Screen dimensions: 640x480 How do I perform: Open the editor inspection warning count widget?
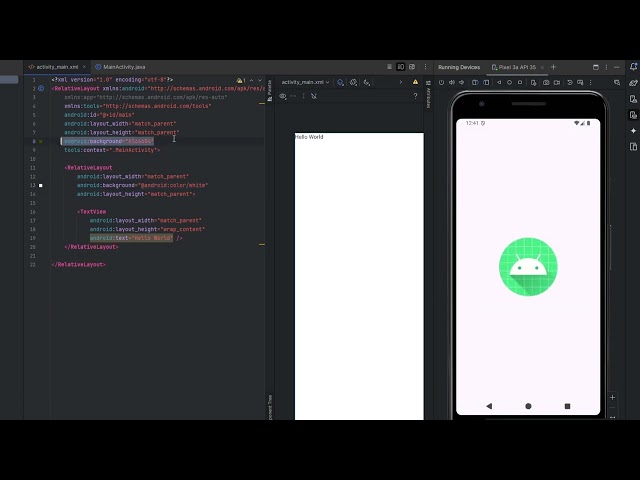[241, 80]
